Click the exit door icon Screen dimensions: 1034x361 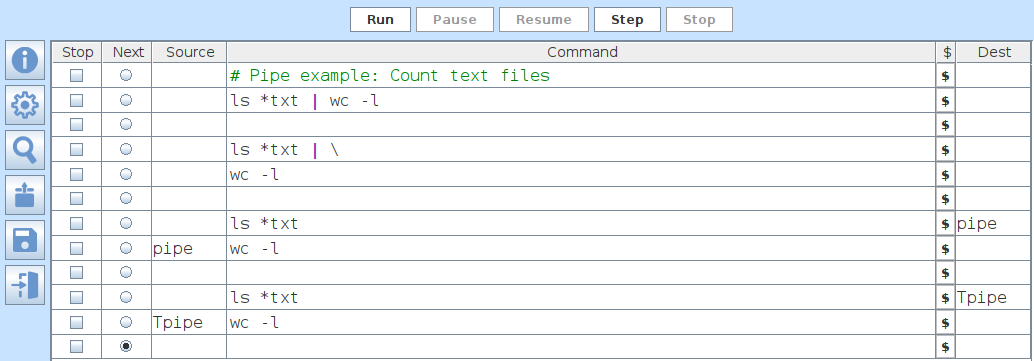tap(25, 285)
